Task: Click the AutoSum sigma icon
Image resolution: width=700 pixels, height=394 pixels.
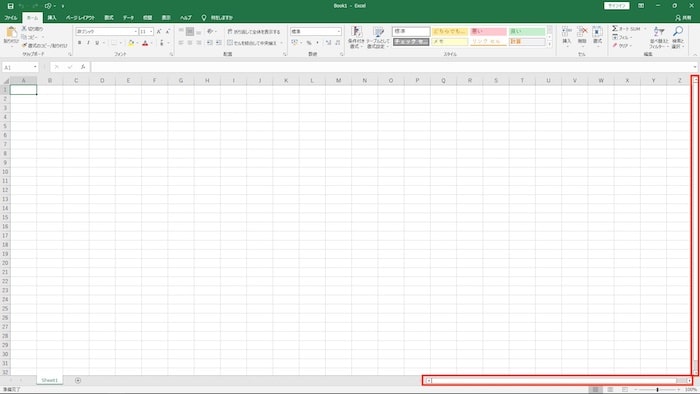Action: coord(615,29)
